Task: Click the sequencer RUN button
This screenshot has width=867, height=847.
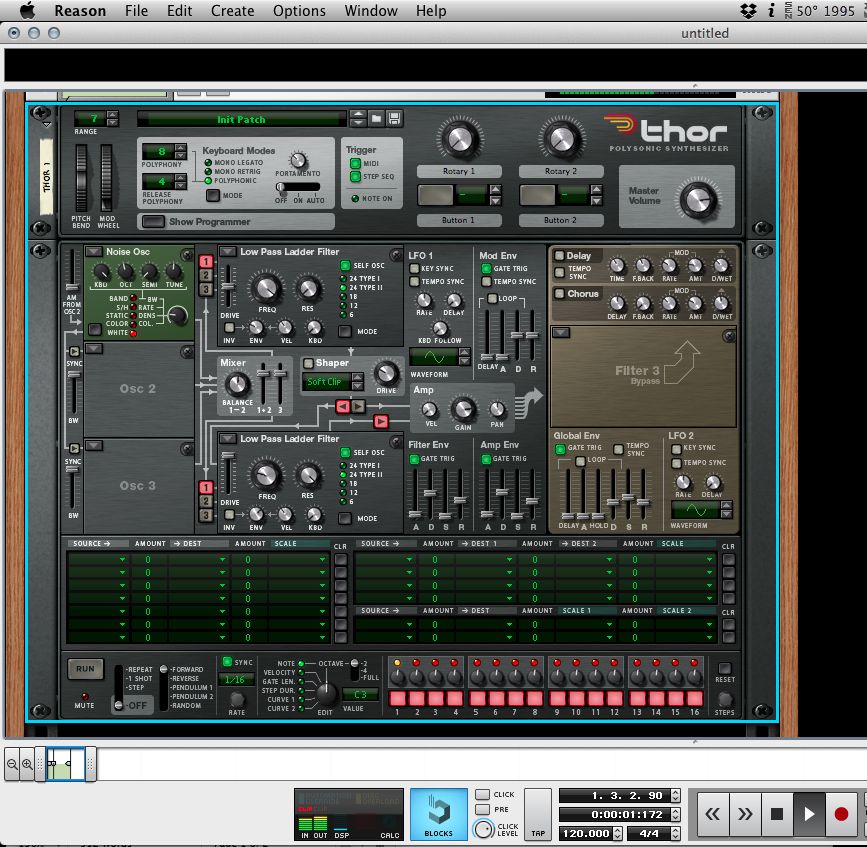Action: click(85, 669)
